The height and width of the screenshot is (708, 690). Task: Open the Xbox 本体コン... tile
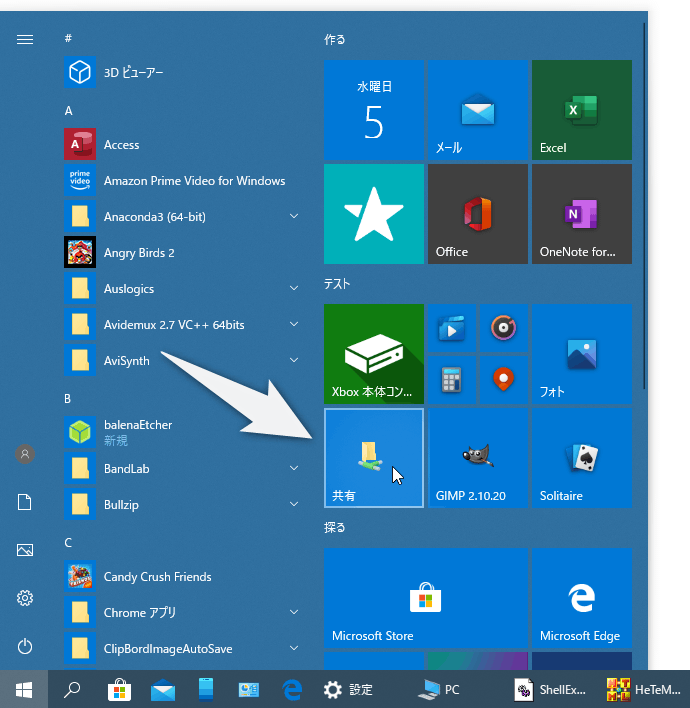[x=374, y=354]
